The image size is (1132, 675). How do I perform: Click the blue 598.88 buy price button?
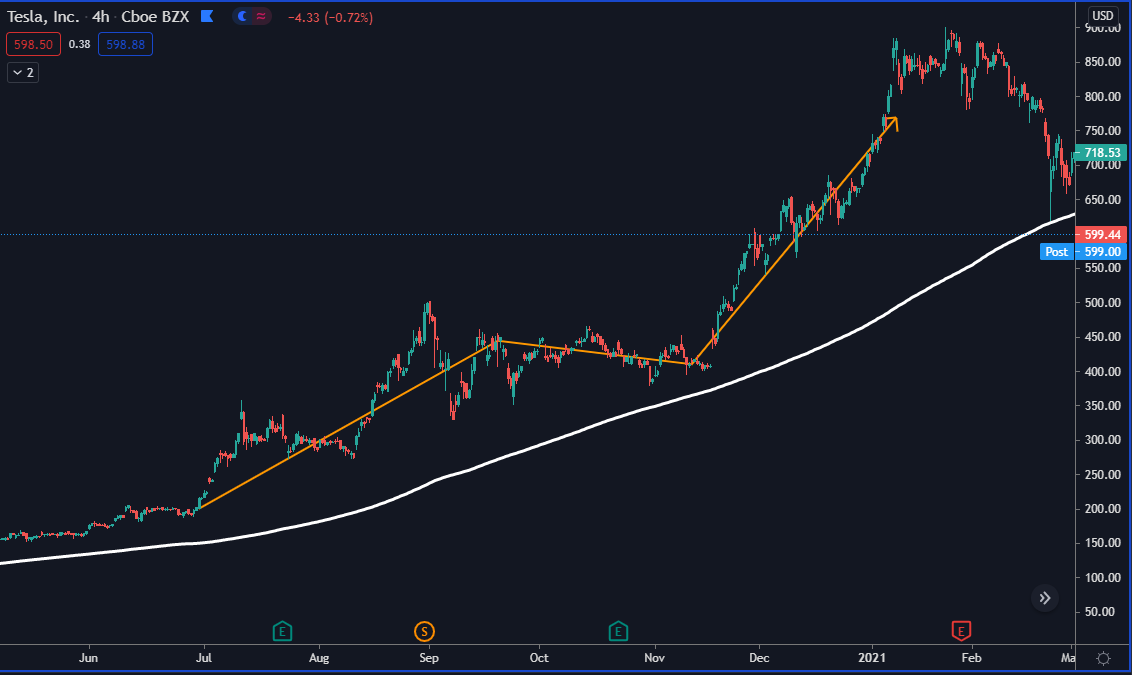126,45
